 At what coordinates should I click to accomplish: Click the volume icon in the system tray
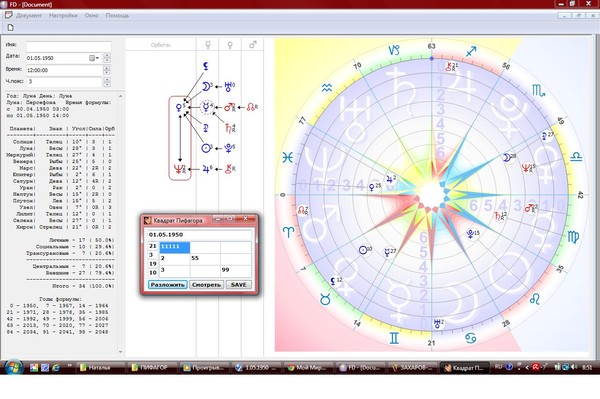coord(574,367)
